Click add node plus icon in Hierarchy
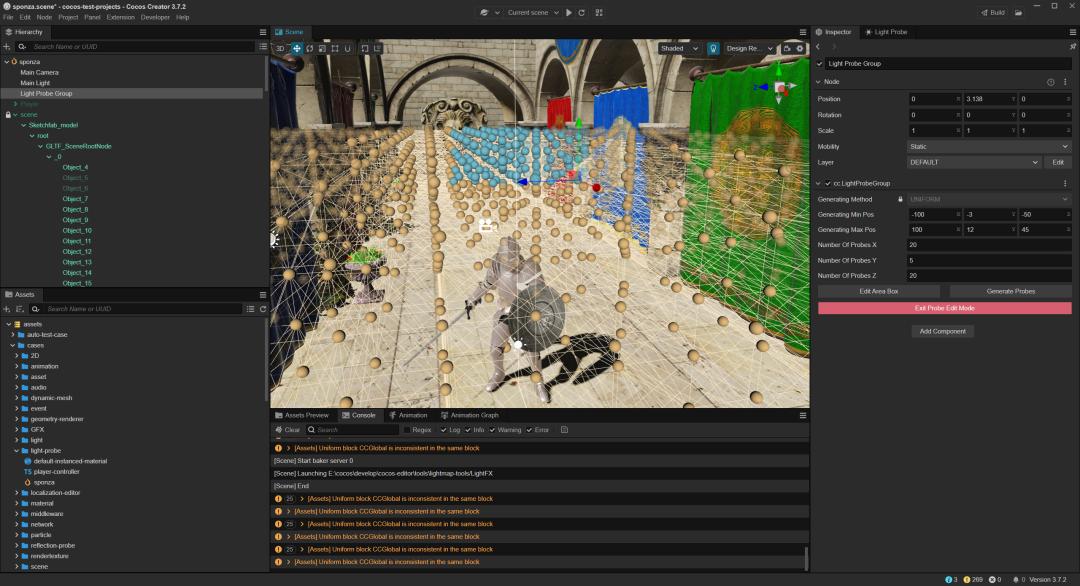Viewport: 1080px width, 586px height. coord(7,47)
